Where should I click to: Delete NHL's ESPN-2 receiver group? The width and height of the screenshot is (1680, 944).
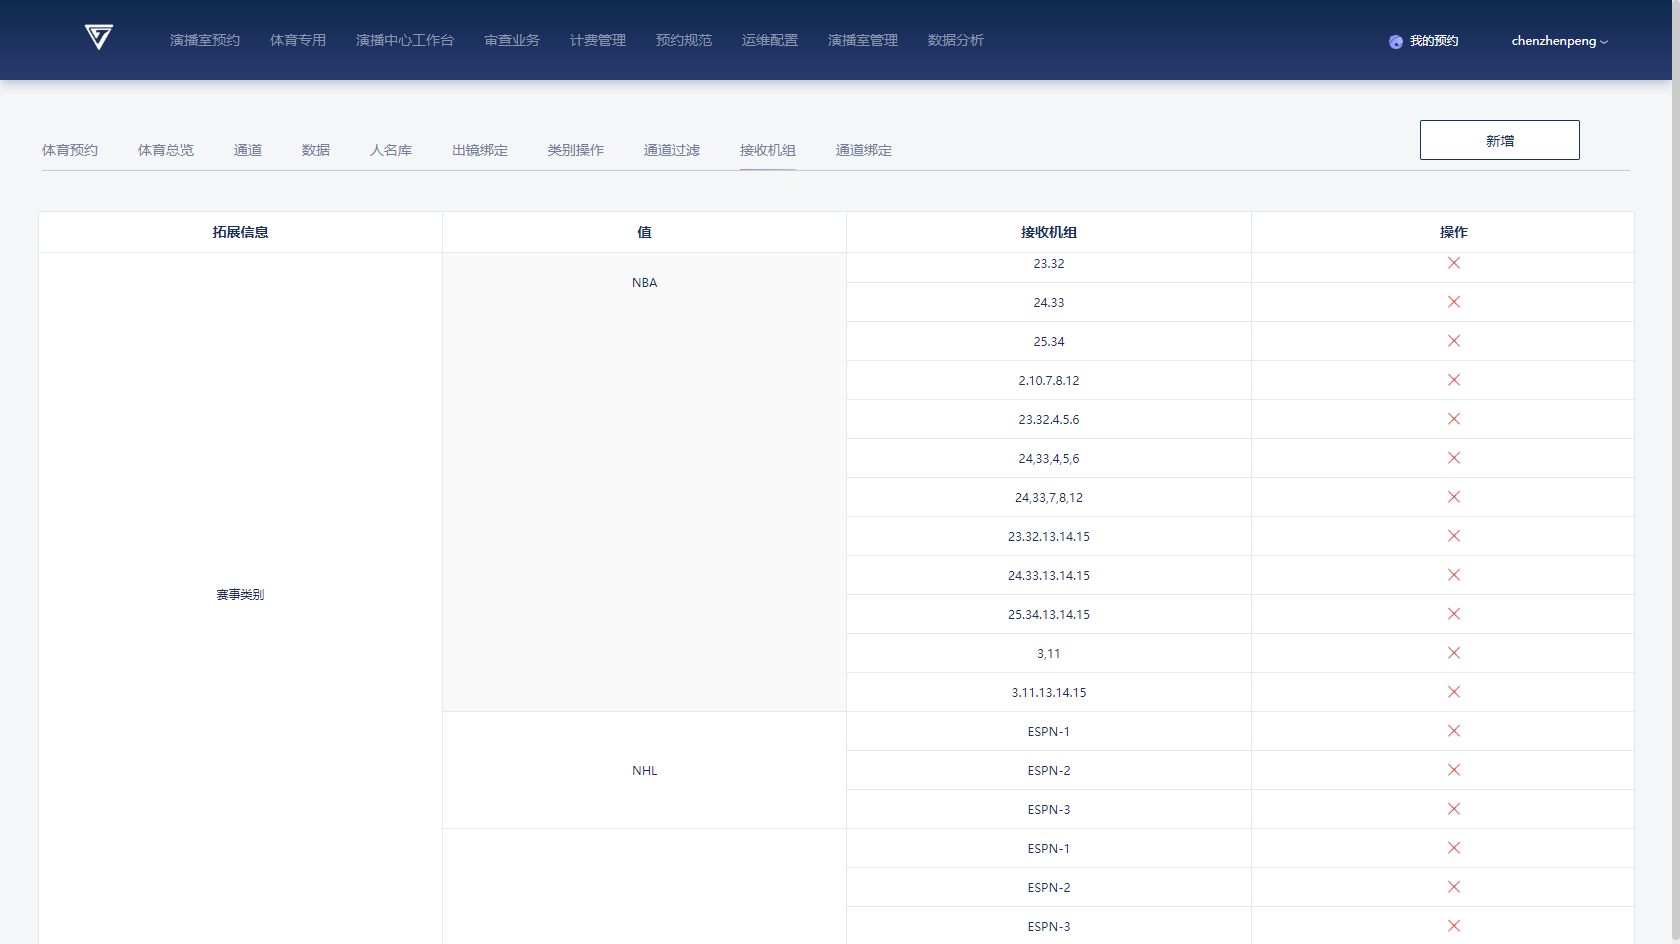click(1453, 770)
